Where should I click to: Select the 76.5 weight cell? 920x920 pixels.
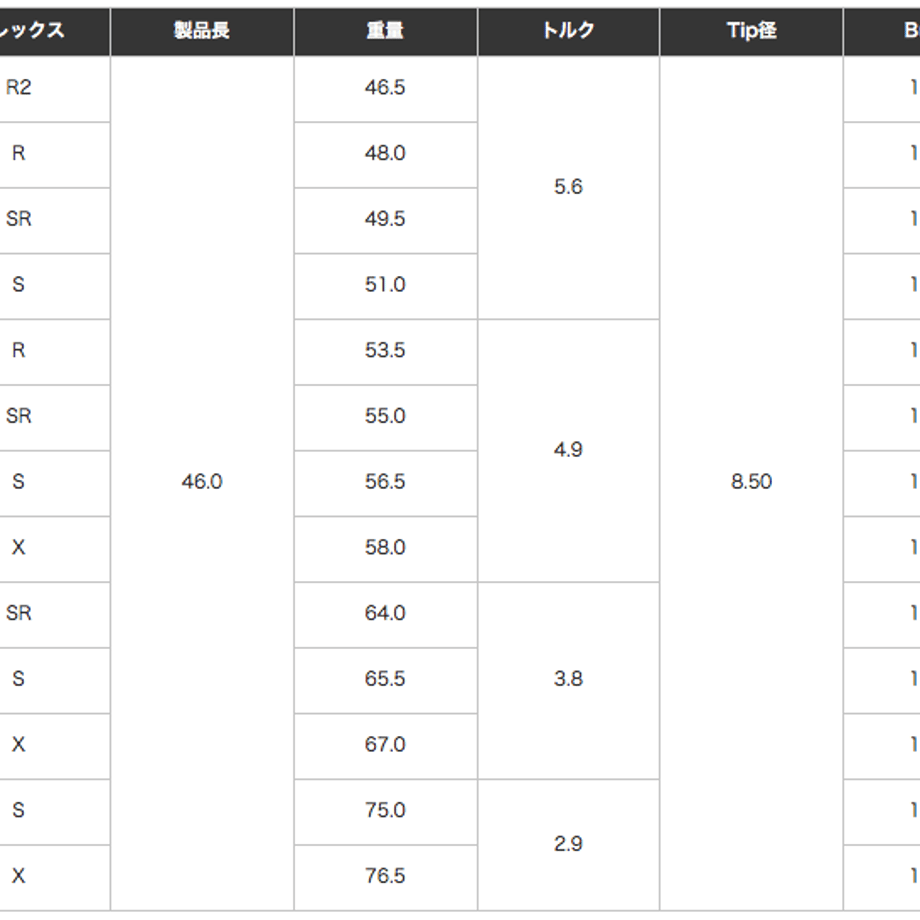pos(385,878)
